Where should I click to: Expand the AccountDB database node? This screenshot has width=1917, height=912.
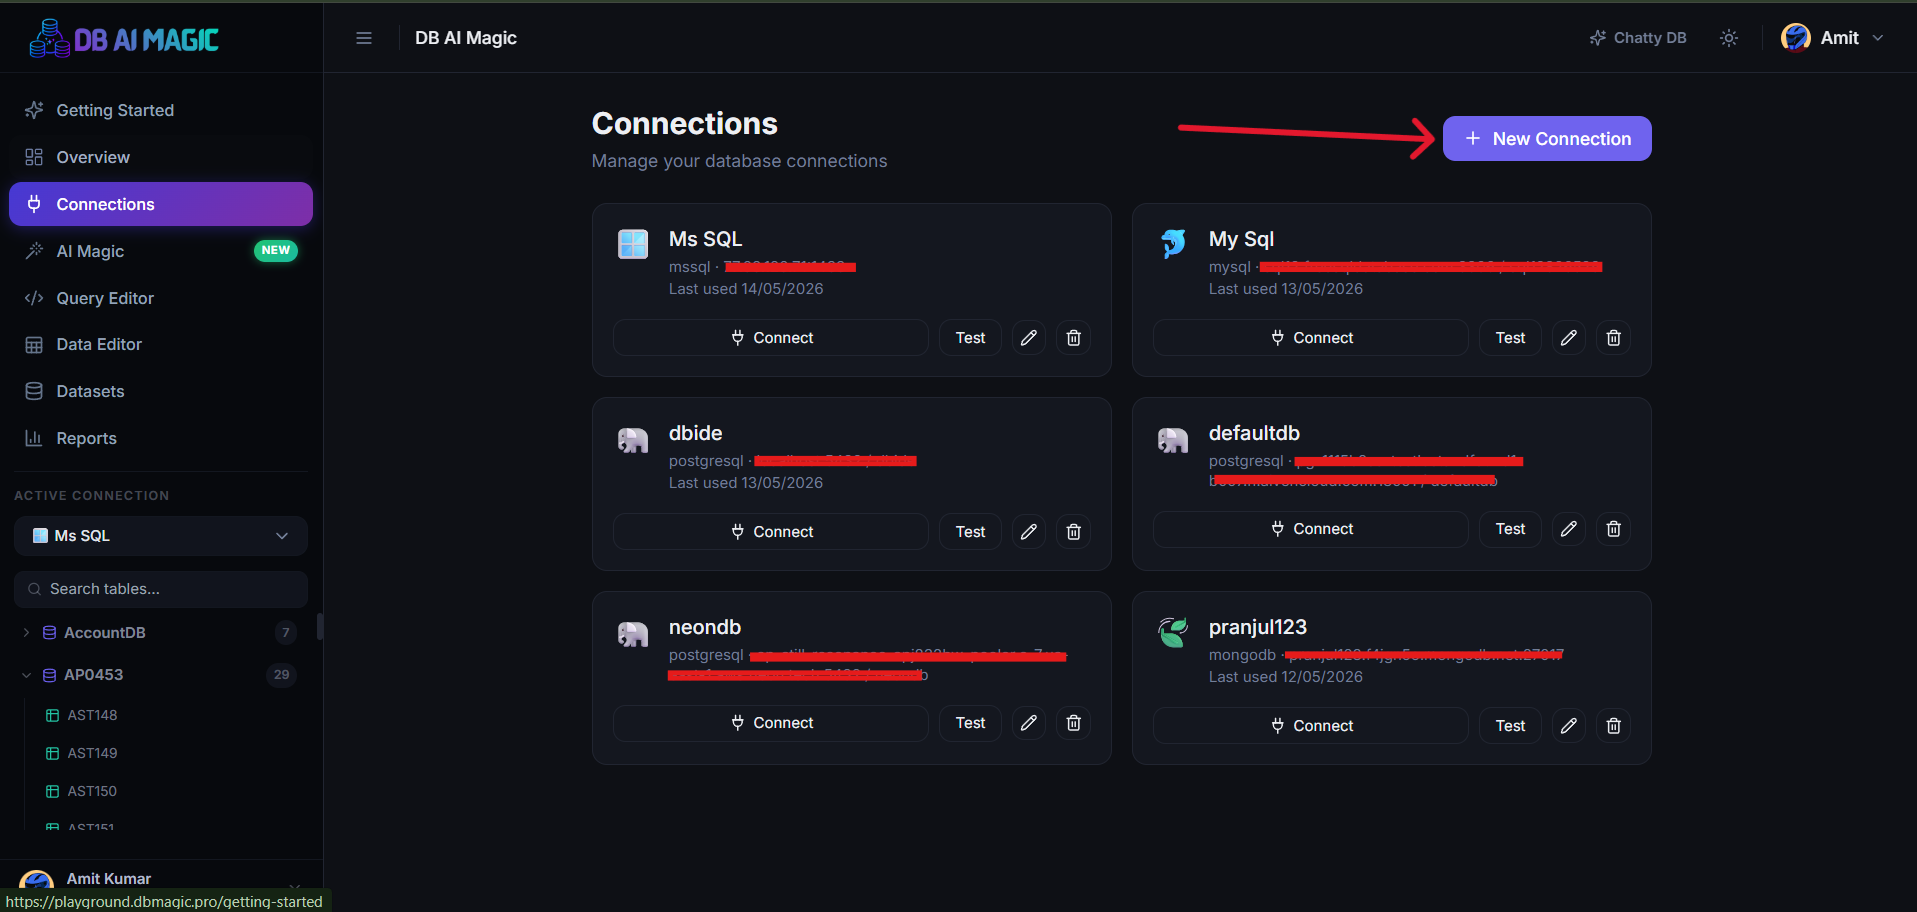26,632
